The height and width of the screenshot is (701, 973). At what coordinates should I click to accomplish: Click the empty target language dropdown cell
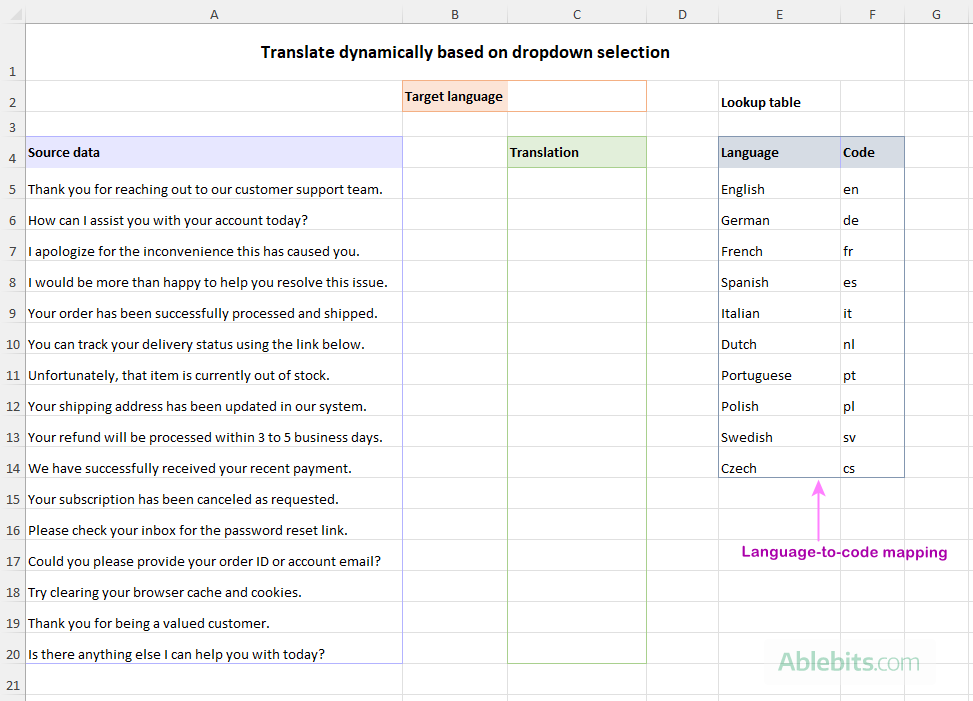(577, 96)
